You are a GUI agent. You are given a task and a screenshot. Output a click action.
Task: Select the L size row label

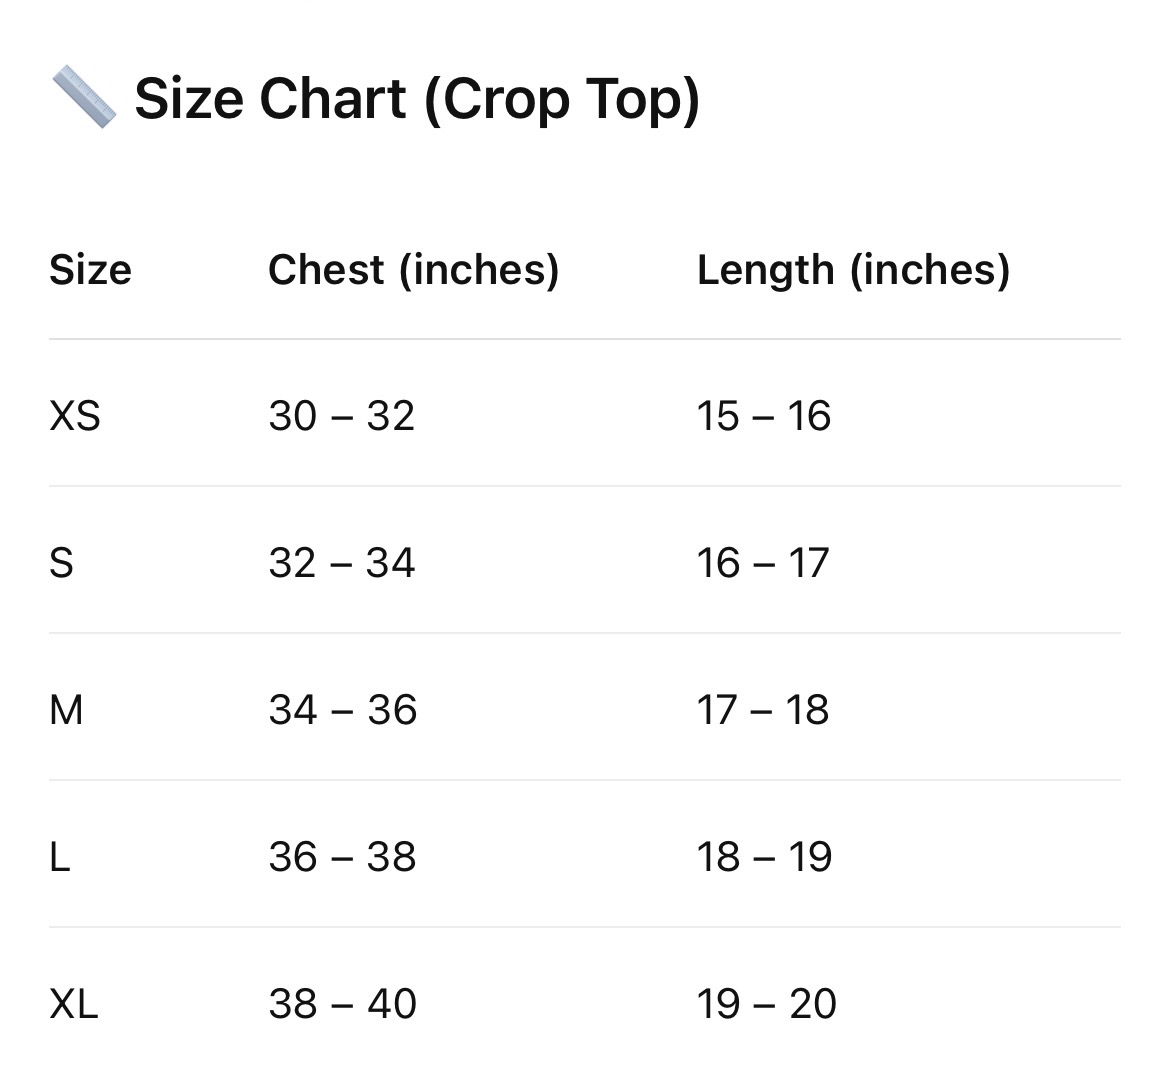pos(60,857)
